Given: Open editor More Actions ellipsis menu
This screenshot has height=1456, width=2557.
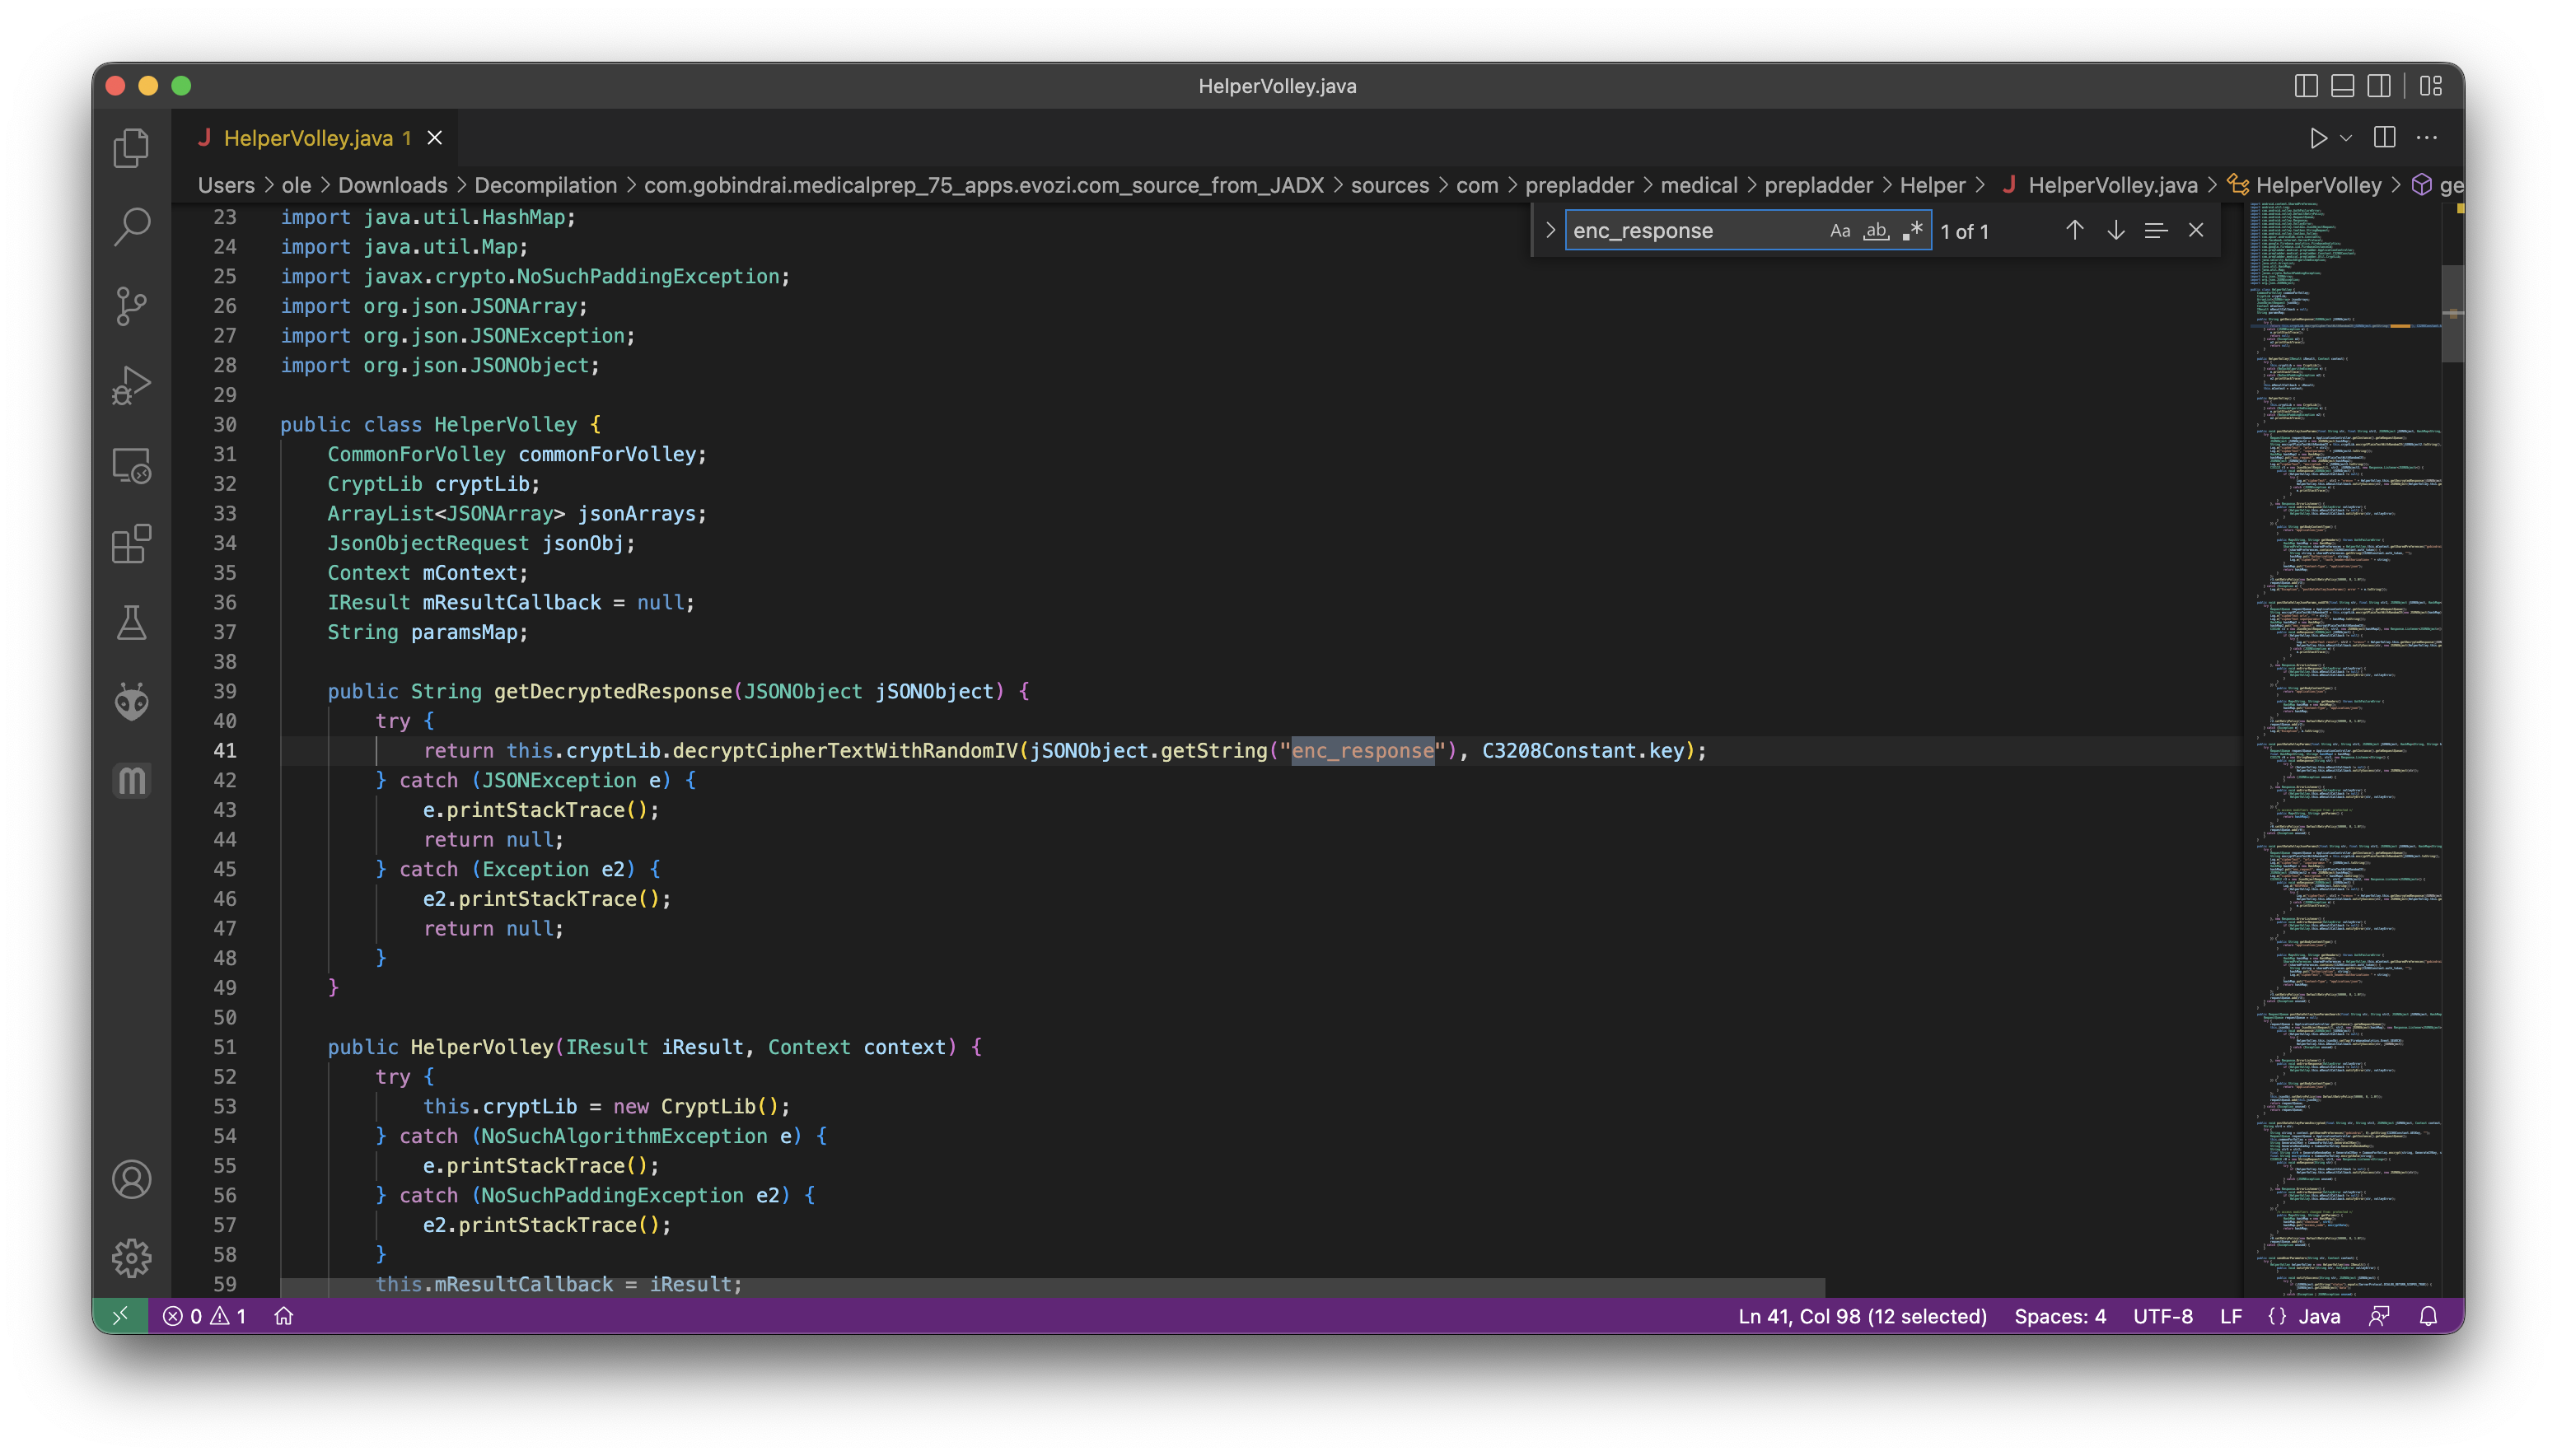Looking at the screenshot, I should click(2427, 138).
